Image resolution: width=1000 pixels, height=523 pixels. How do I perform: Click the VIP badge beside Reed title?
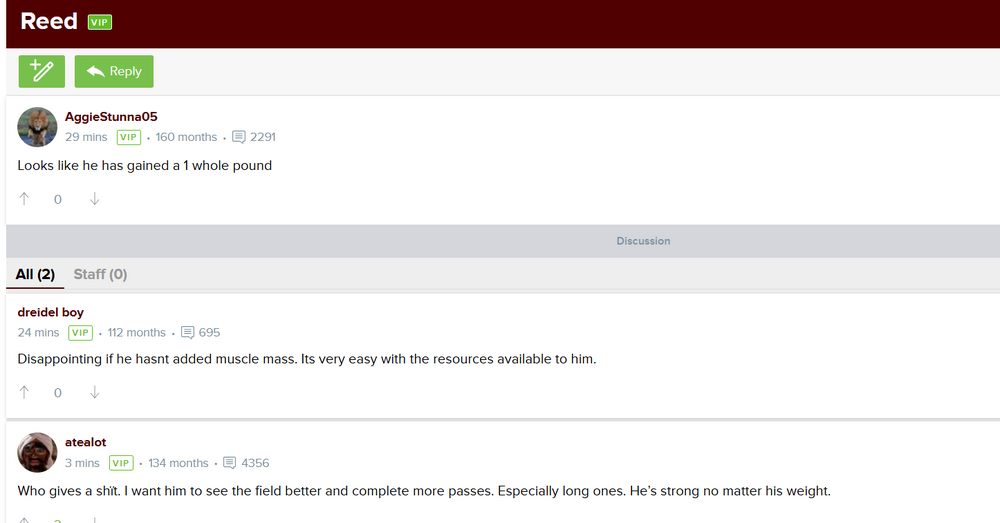[x=100, y=22]
